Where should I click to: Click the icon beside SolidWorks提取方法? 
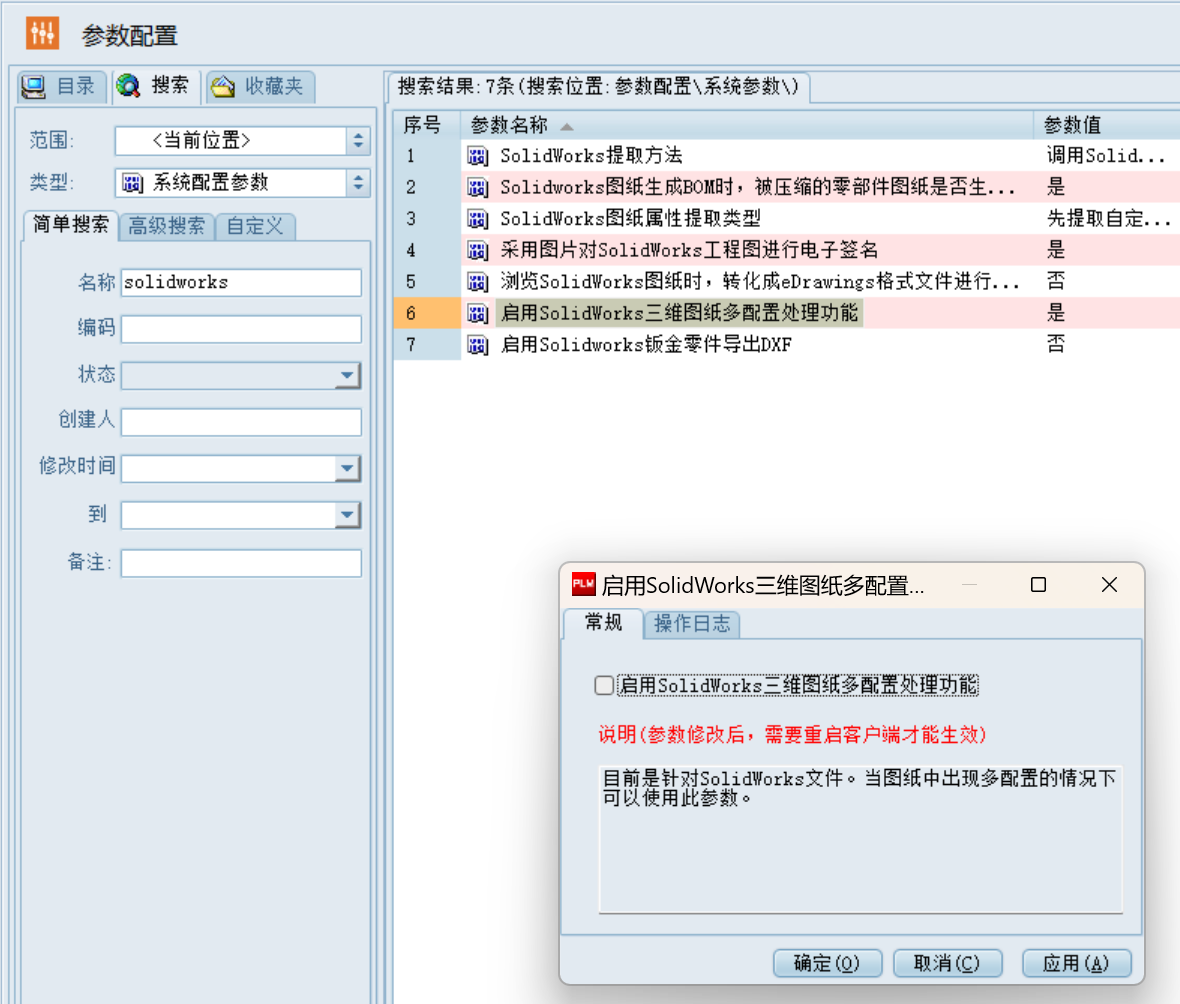tap(477, 156)
